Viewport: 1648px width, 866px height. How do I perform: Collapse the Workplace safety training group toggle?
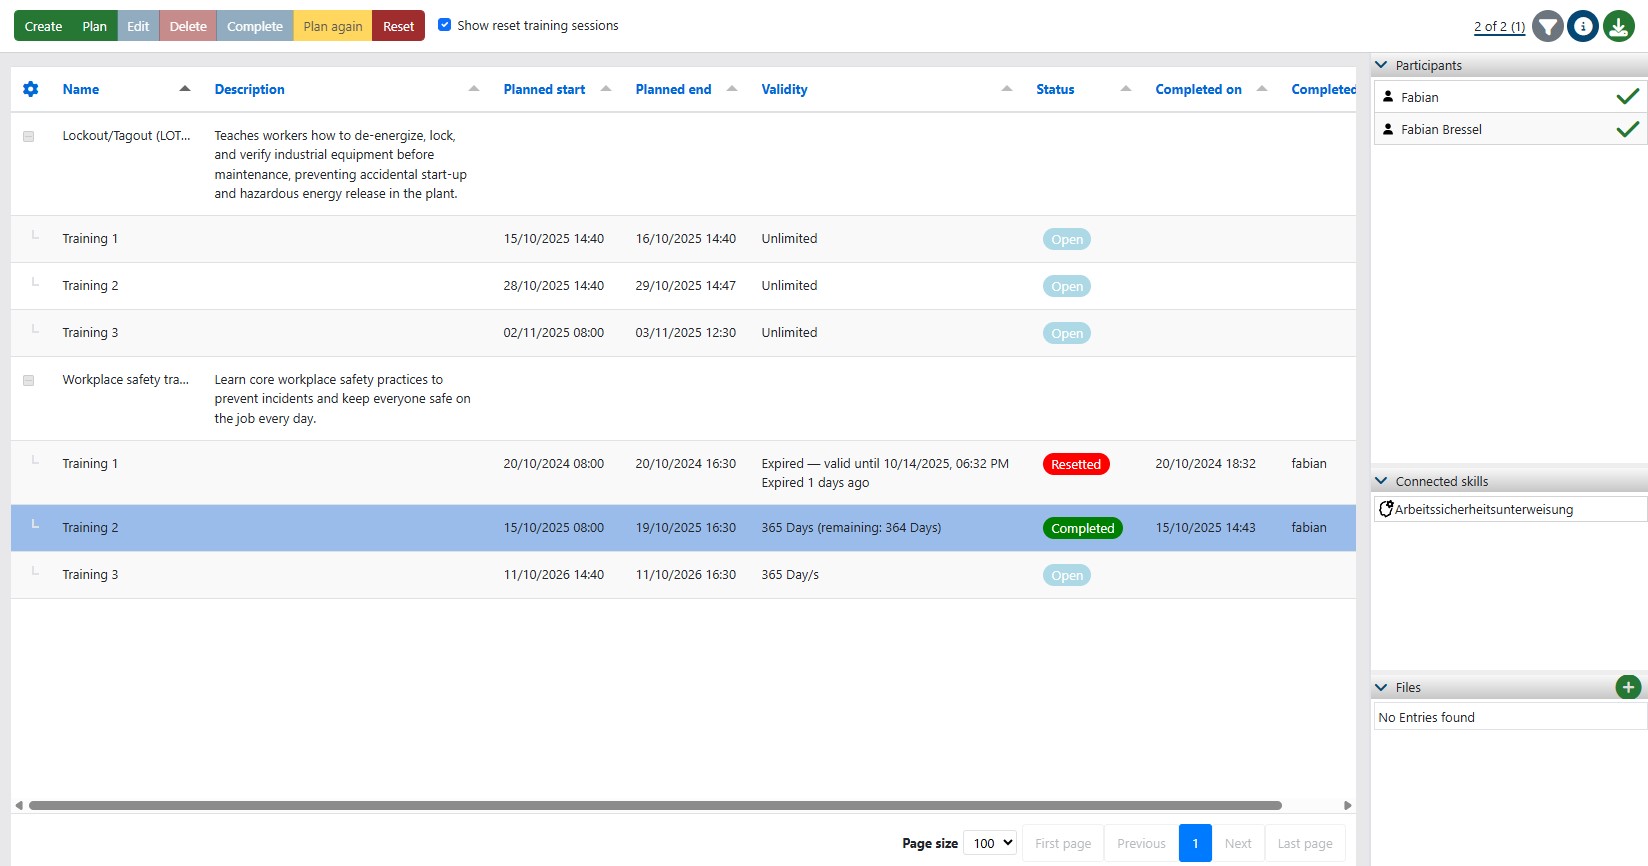point(29,380)
